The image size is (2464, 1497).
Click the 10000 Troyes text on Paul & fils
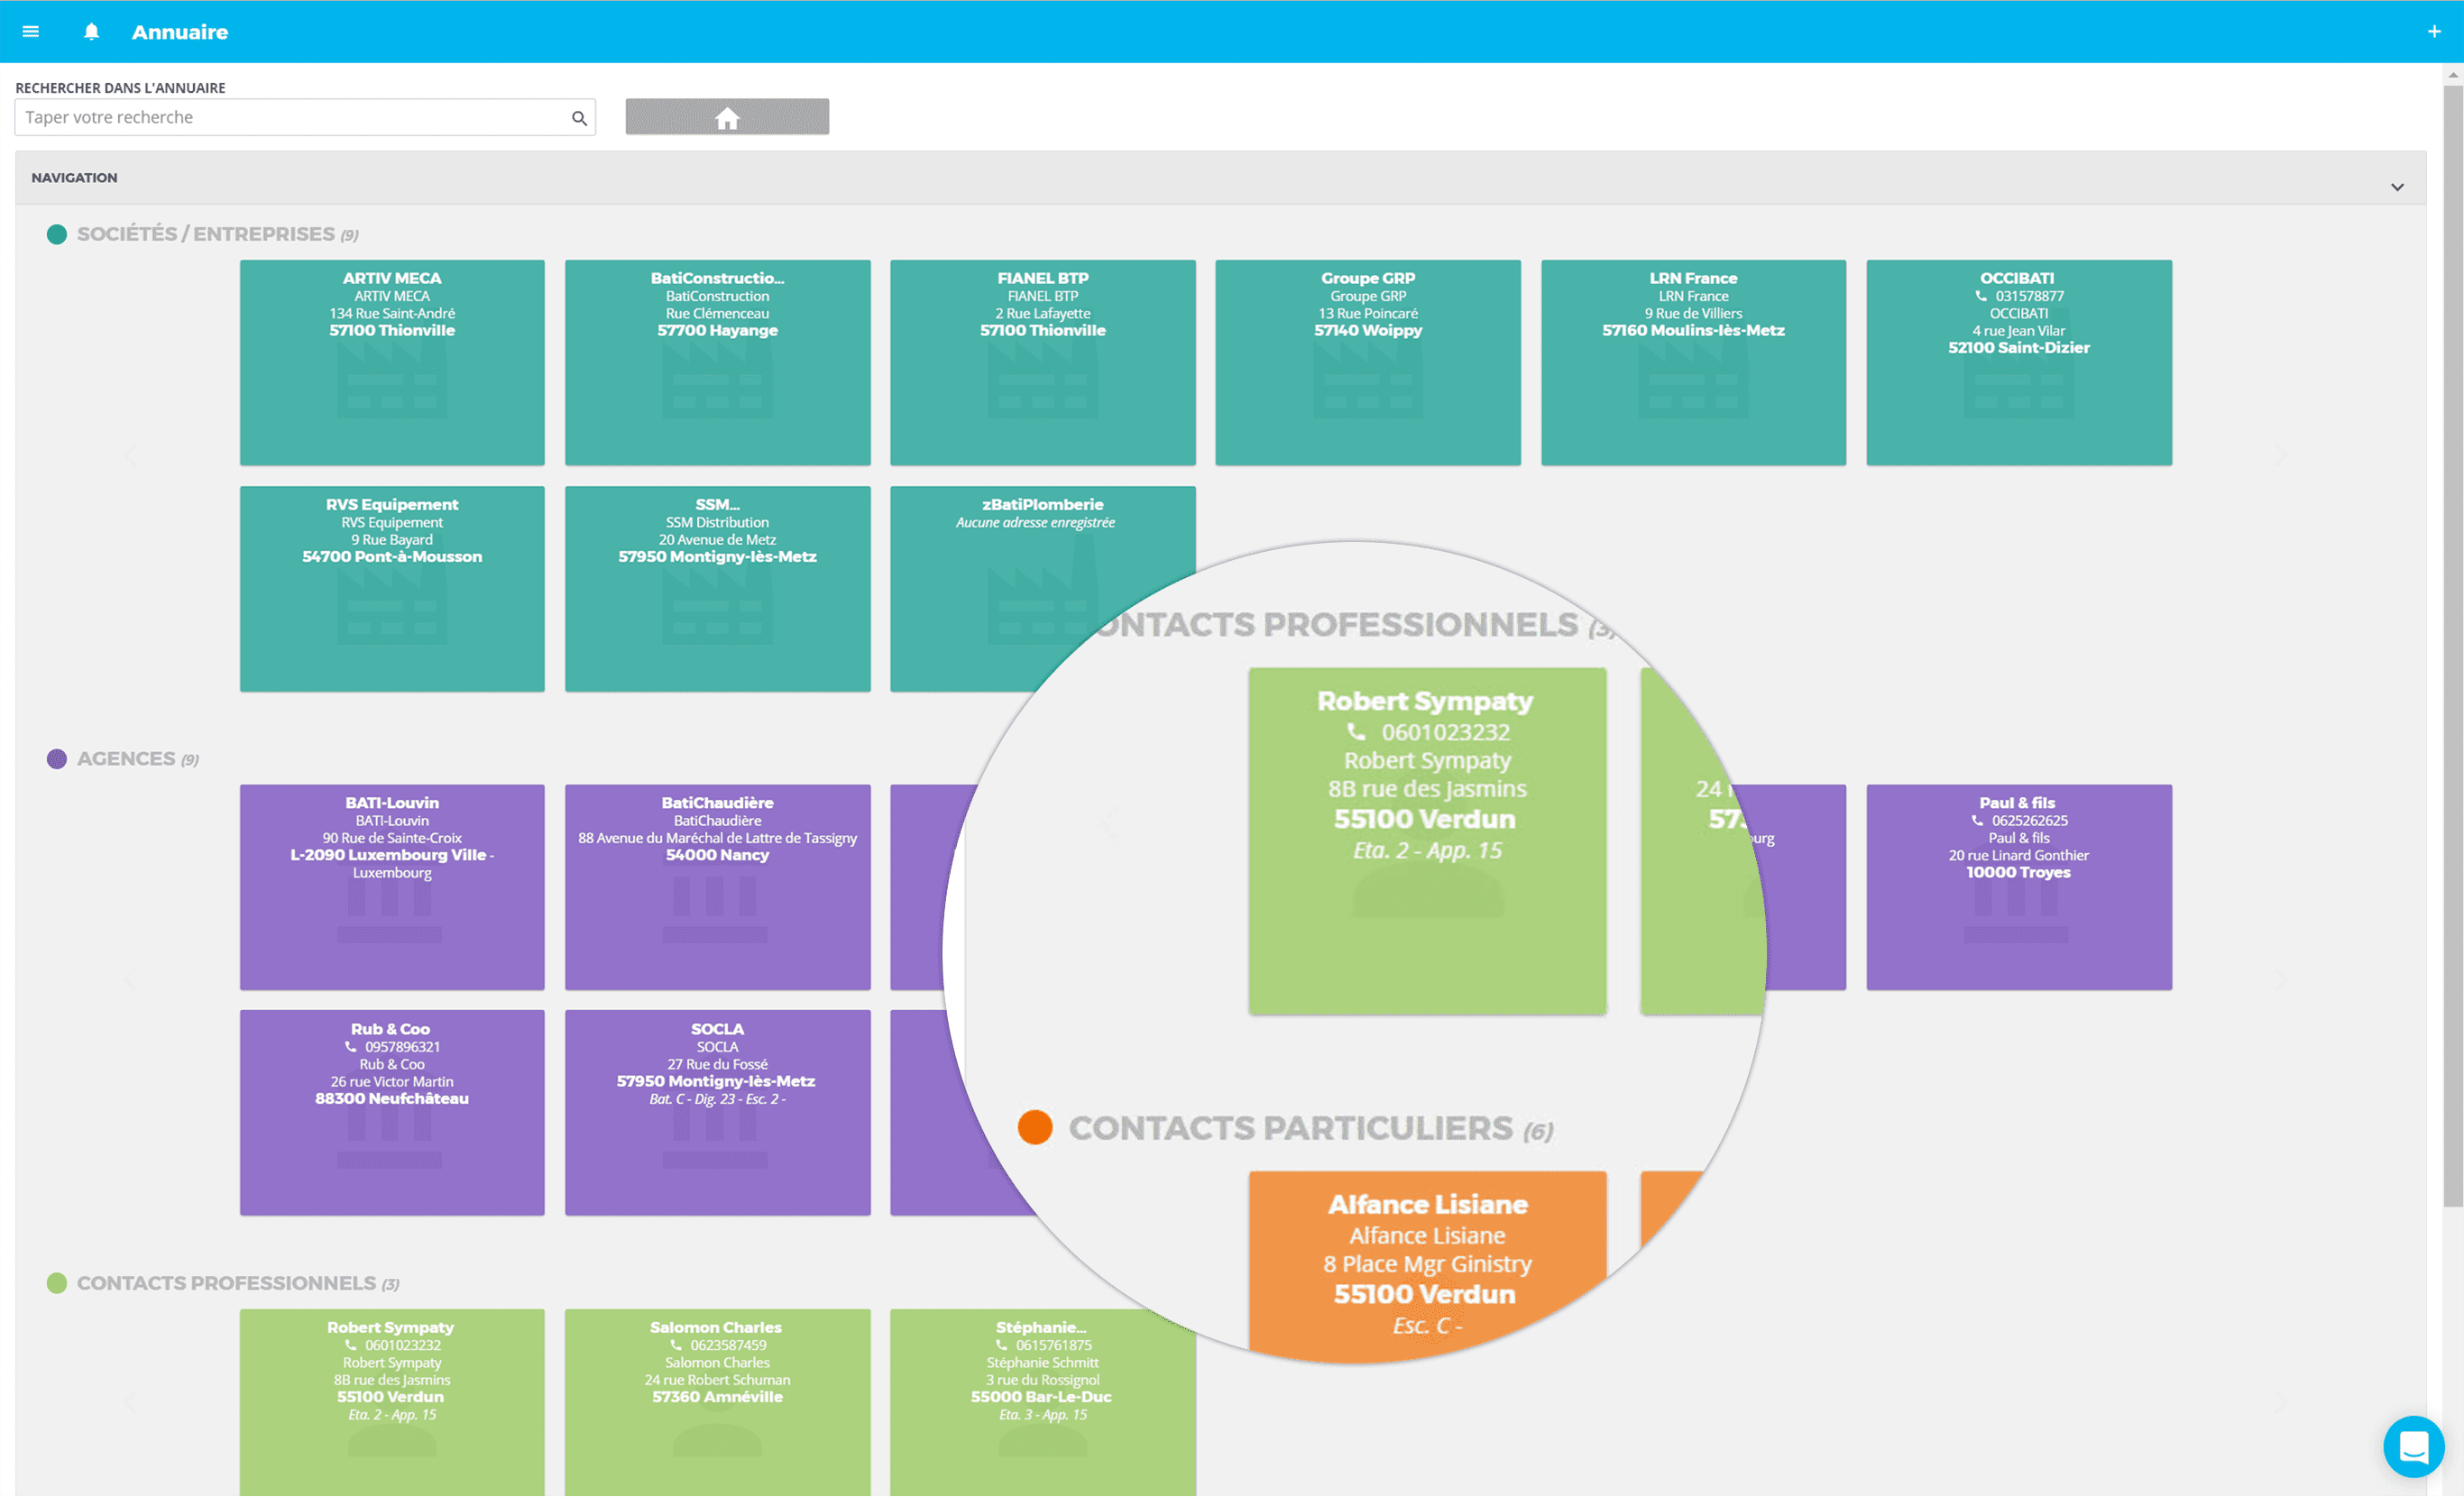tap(2018, 872)
